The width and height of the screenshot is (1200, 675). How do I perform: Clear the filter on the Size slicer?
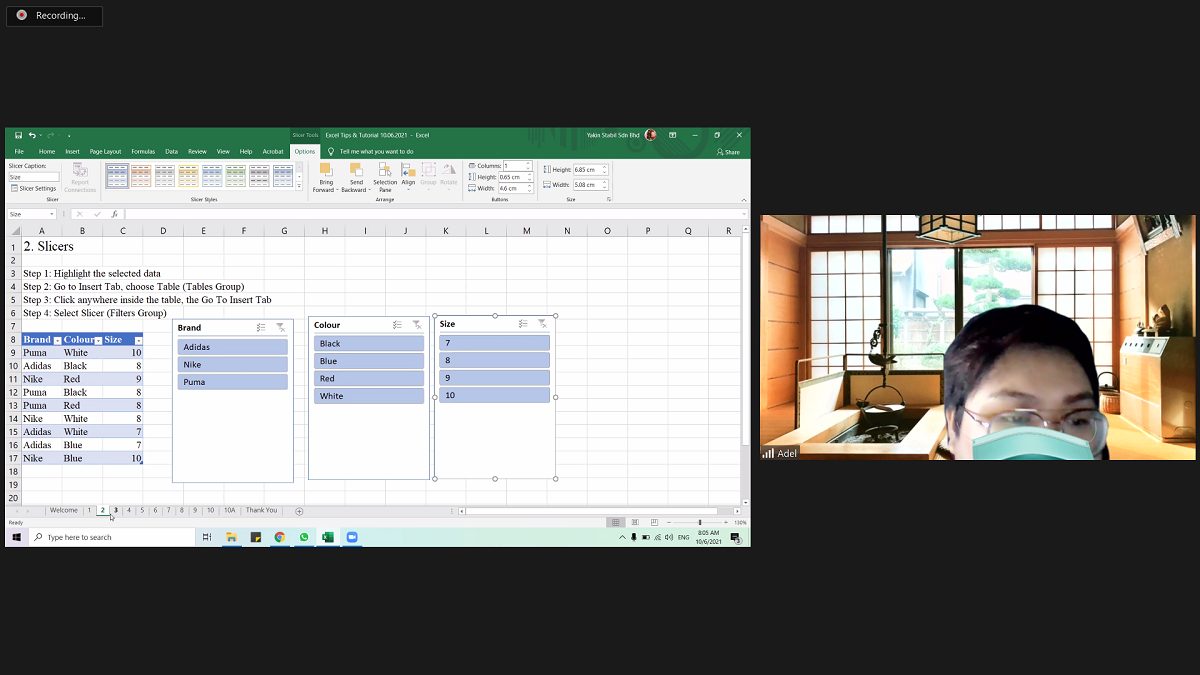click(542, 324)
